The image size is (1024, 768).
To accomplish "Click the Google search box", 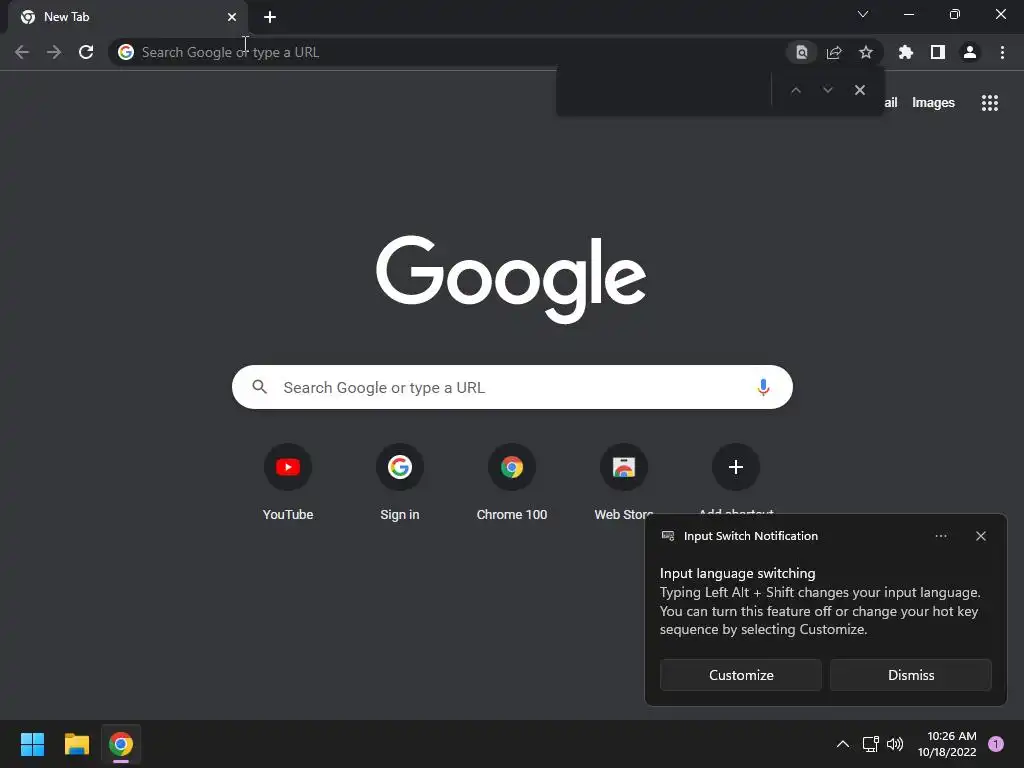I will pyautogui.click(x=512, y=387).
